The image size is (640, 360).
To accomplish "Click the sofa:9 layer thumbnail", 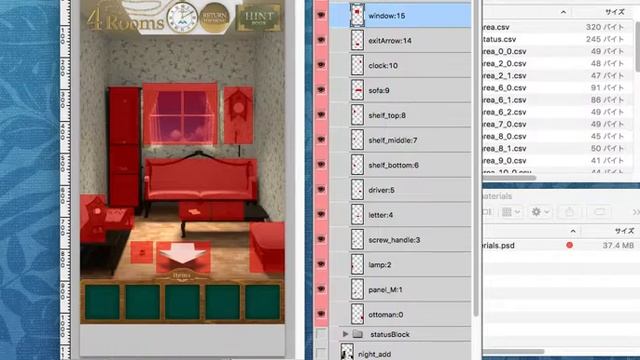I will pos(357,90).
